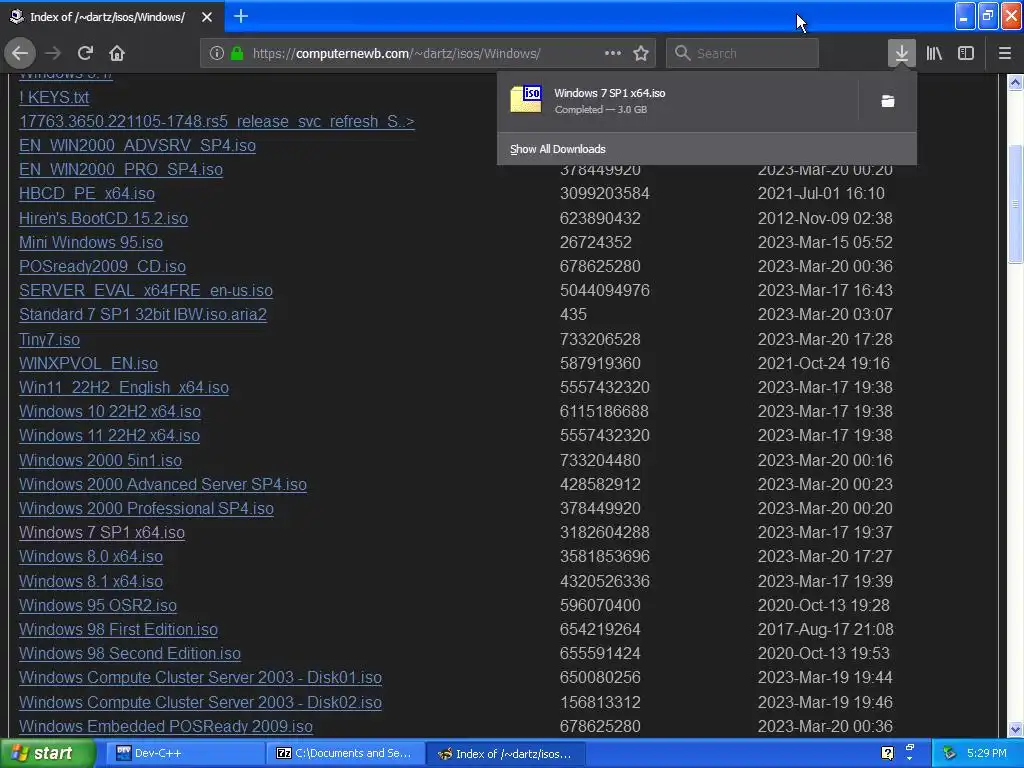Close the Index of Windows tab
Screen dimensions: 1024x768
(207, 17)
